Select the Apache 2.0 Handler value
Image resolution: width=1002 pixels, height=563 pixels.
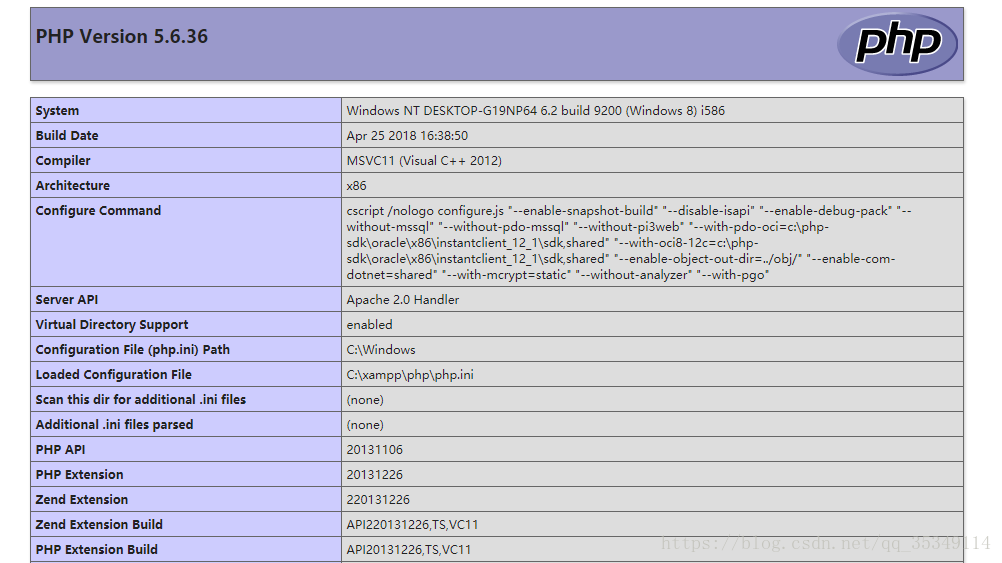(x=403, y=299)
